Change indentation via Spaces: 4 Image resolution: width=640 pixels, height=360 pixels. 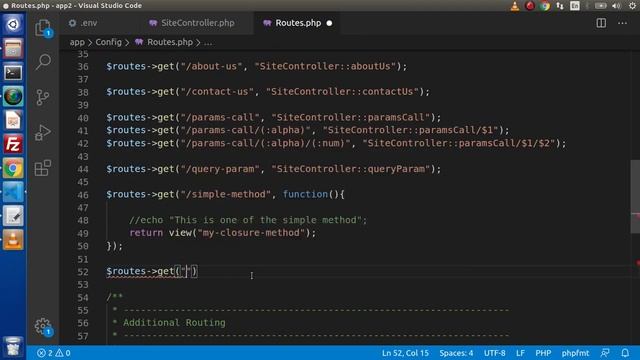click(456, 353)
